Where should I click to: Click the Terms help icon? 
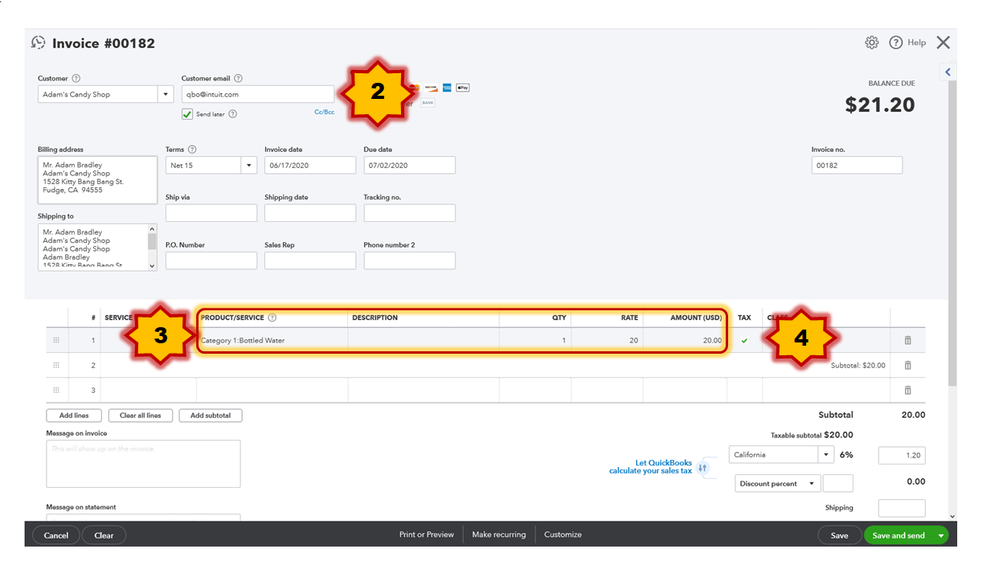click(x=192, y=149)
